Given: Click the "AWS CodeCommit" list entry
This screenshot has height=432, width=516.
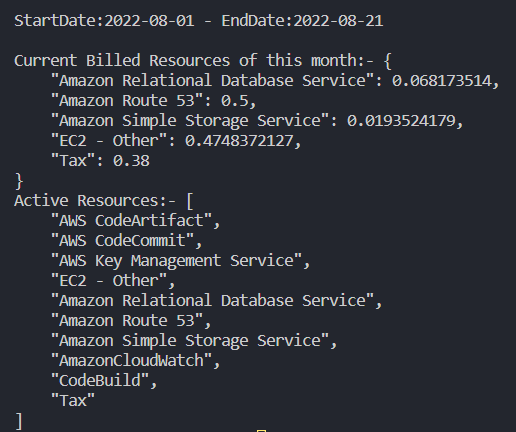Looking at the screenshot, I should point(122,241).
